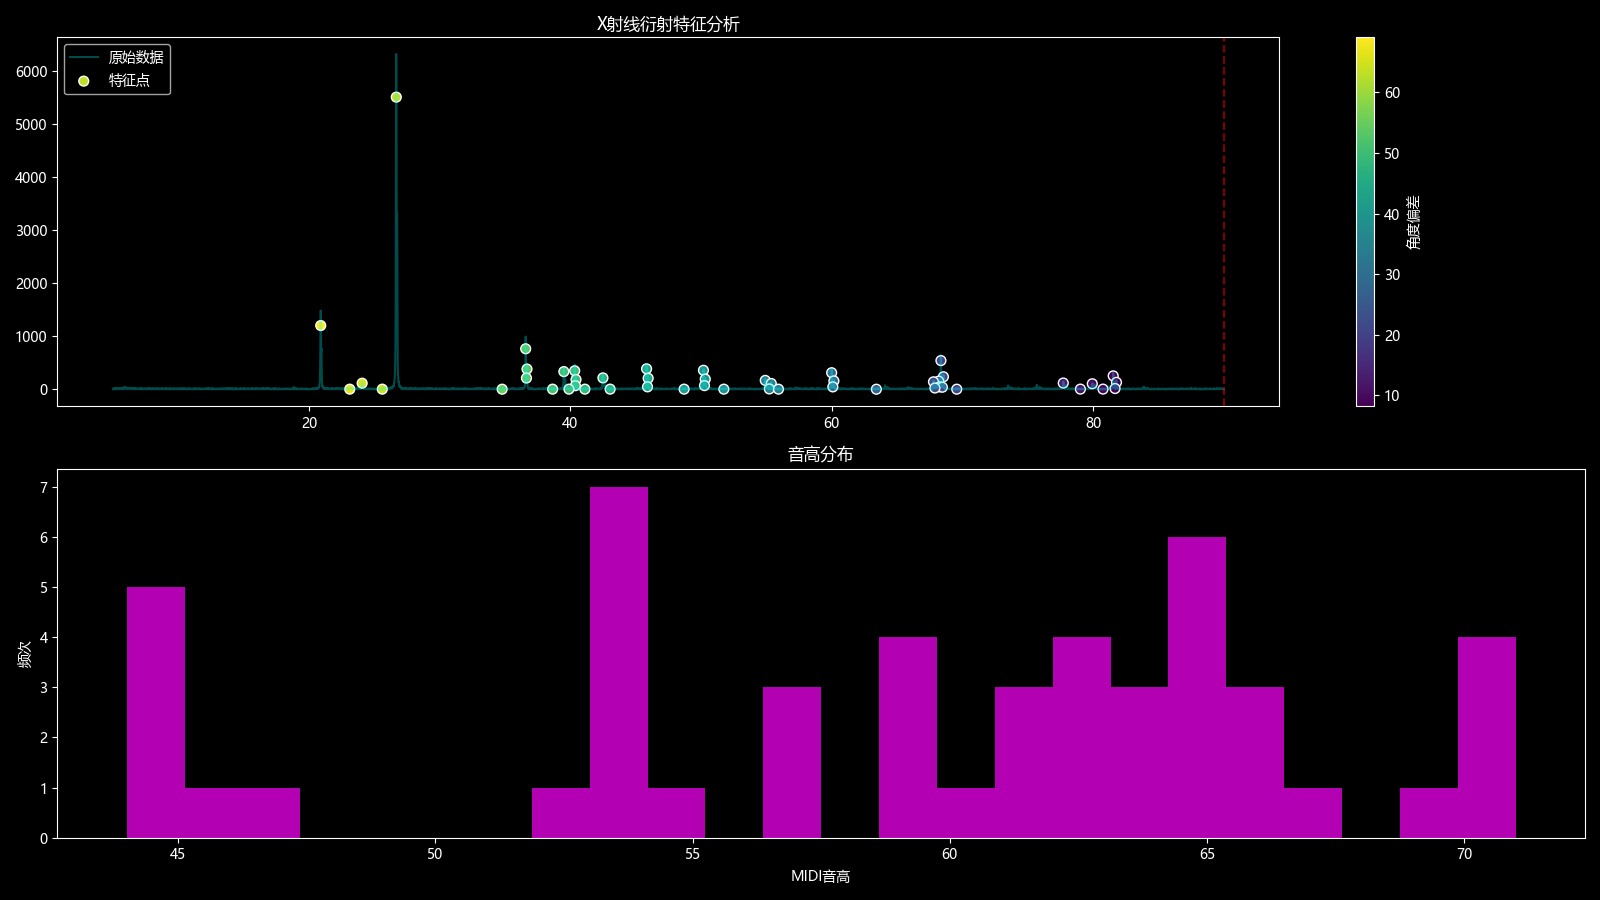Click the histogram x-axis tick label 45
This screenshot has height=900, width=1600.
177,854
